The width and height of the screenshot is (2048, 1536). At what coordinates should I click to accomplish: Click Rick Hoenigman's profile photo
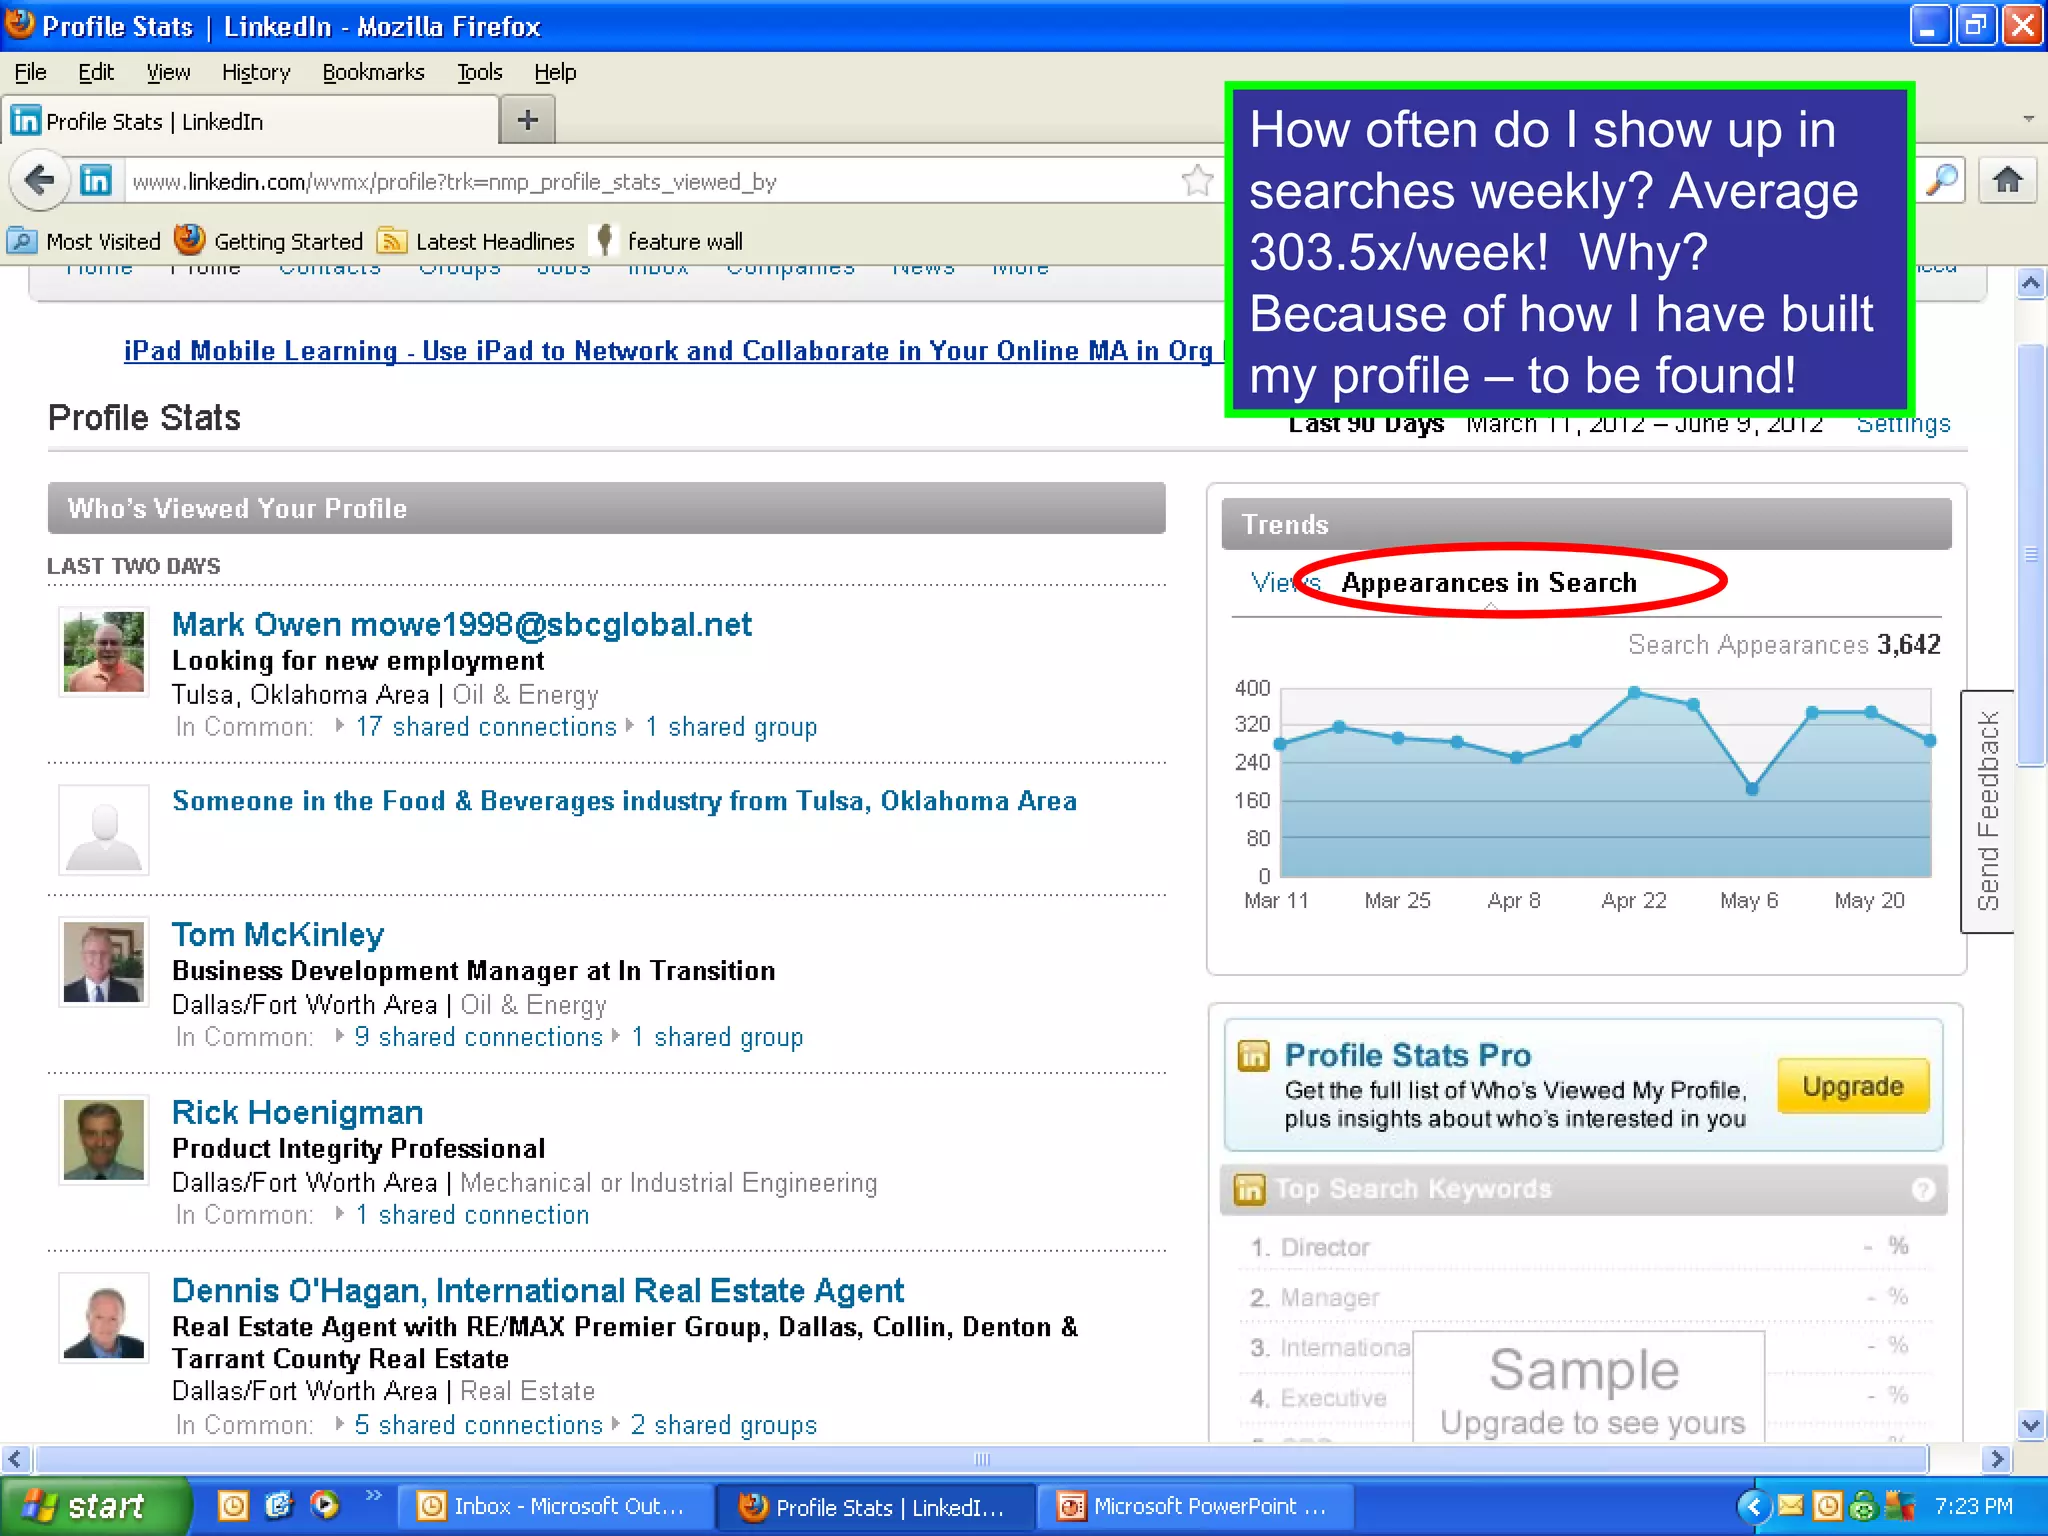[x=104, y=1139]
